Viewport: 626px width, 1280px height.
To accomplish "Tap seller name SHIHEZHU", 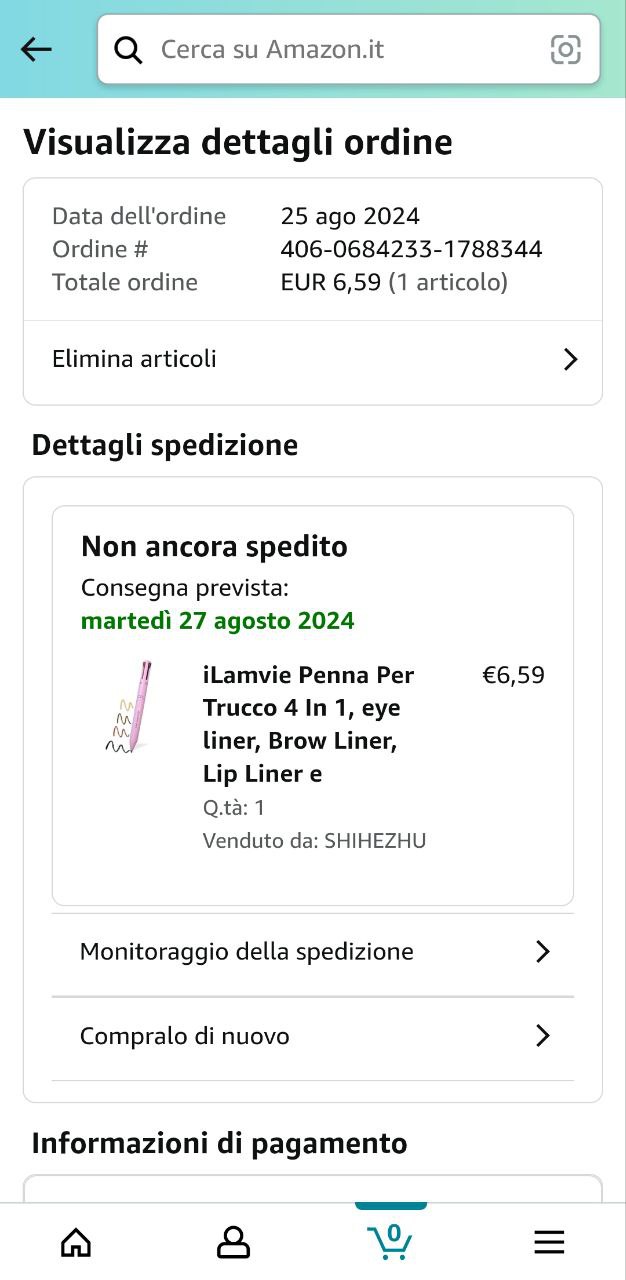I will [375, 841].
